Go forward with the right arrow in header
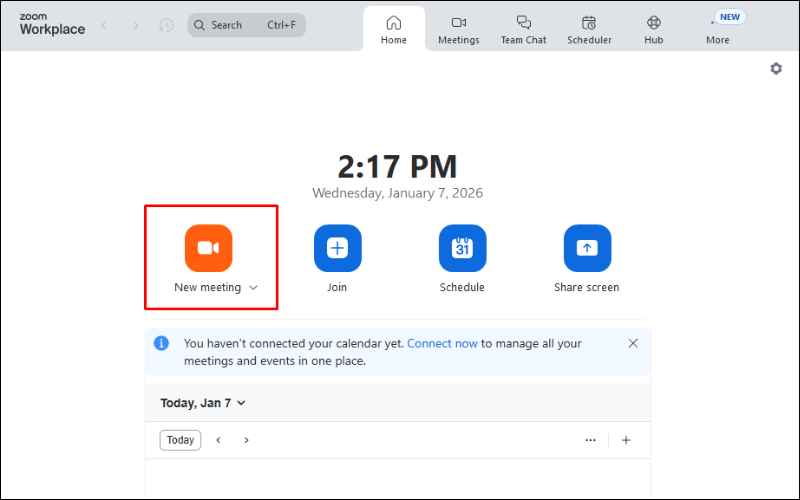The height and width of the screenshot is (500, 800). 135,25
